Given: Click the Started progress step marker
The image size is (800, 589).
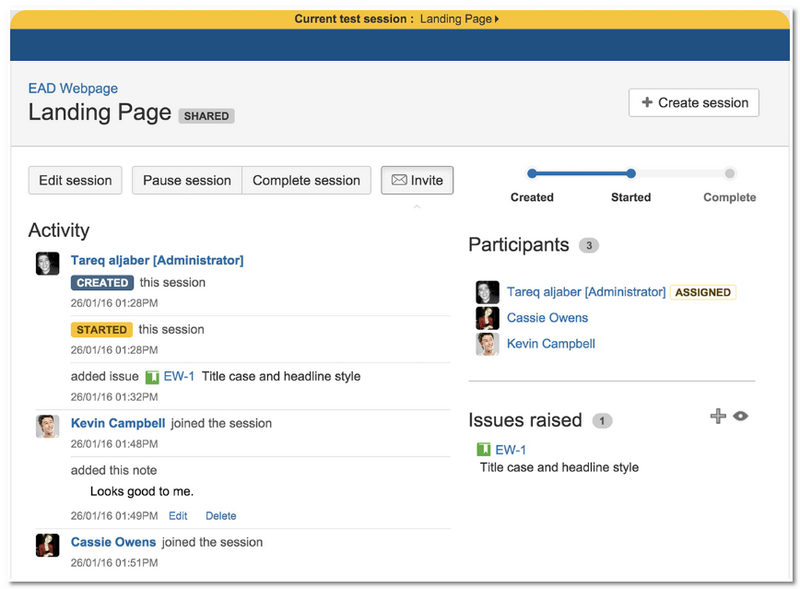Looking at the screenshot, I should click(631, 174).
